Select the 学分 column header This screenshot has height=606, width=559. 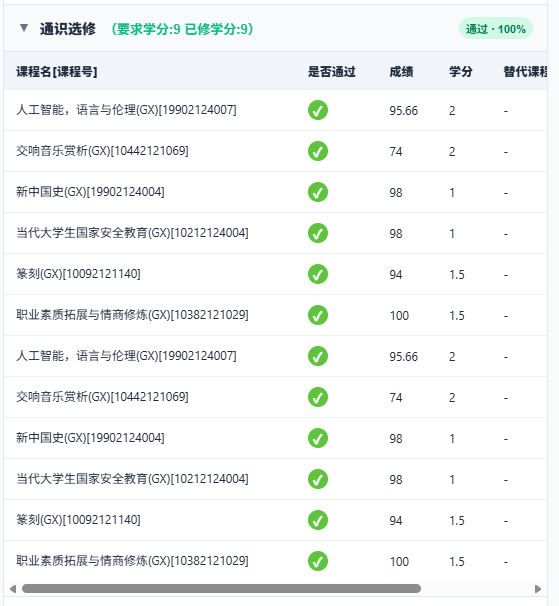(460, 71)
